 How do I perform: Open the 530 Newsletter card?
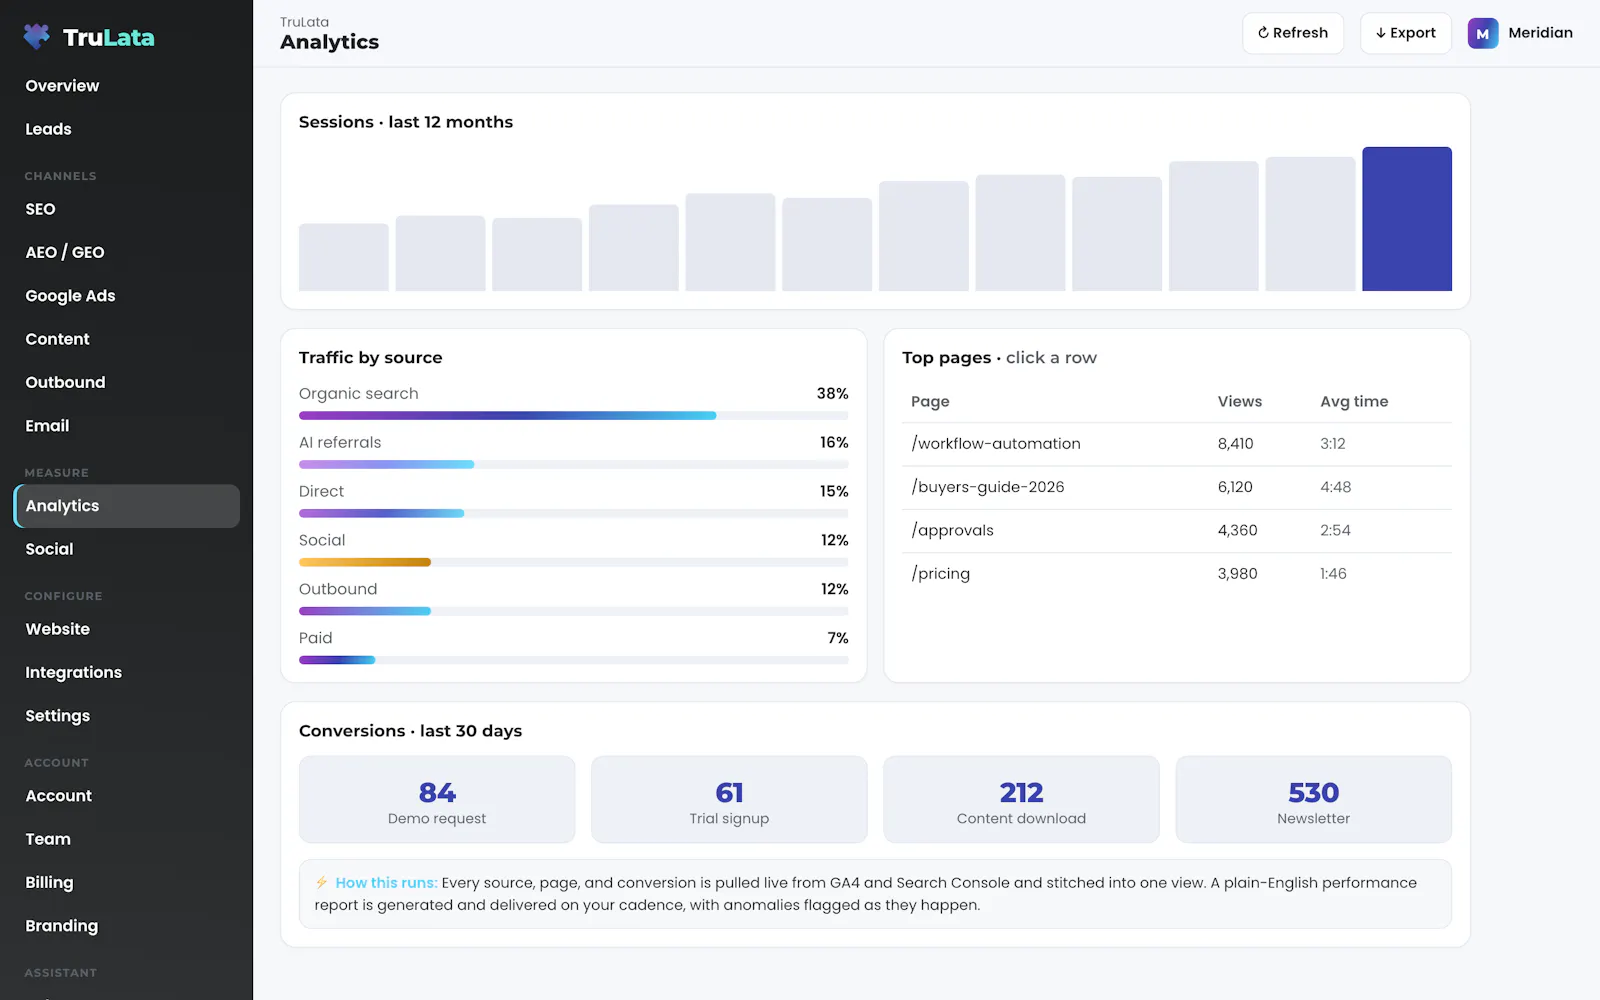(x=1313, y=799)
